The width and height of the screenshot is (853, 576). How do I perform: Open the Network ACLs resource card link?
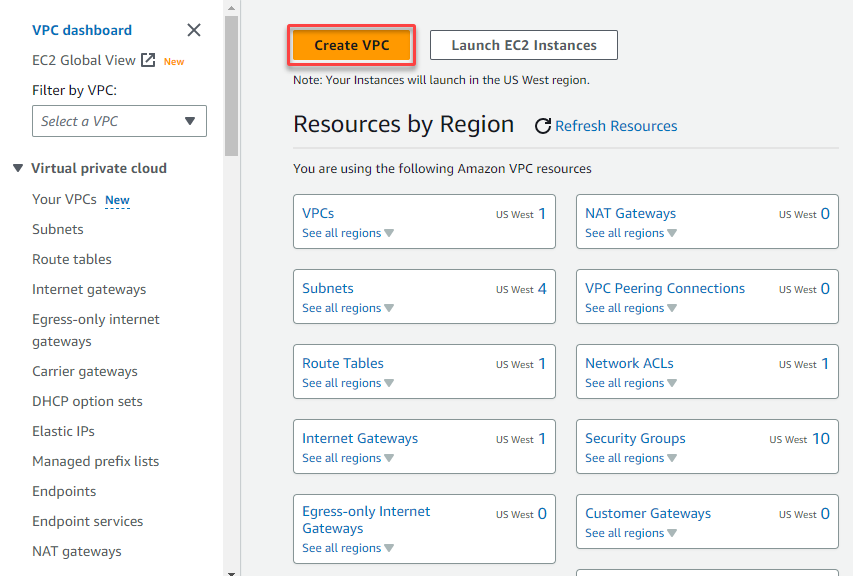[x=629, y=363]
